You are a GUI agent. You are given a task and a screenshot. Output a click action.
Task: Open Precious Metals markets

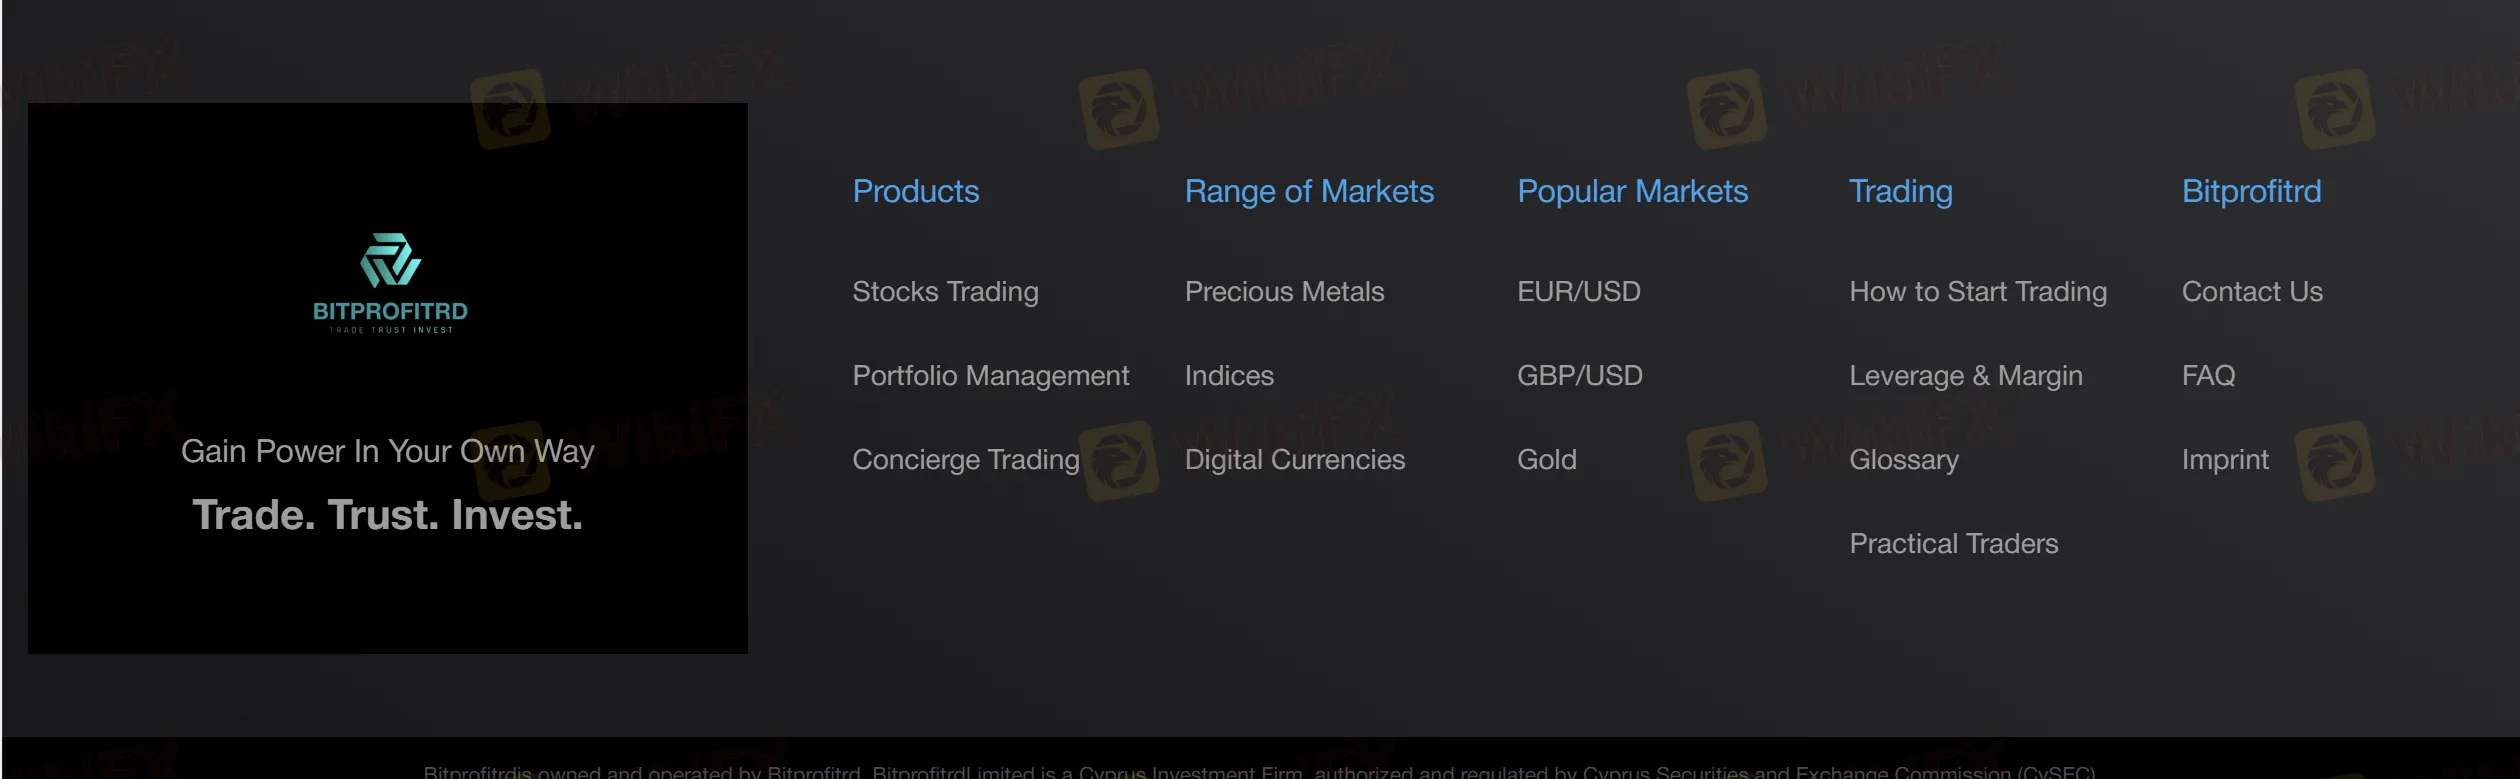[1284, 291]
